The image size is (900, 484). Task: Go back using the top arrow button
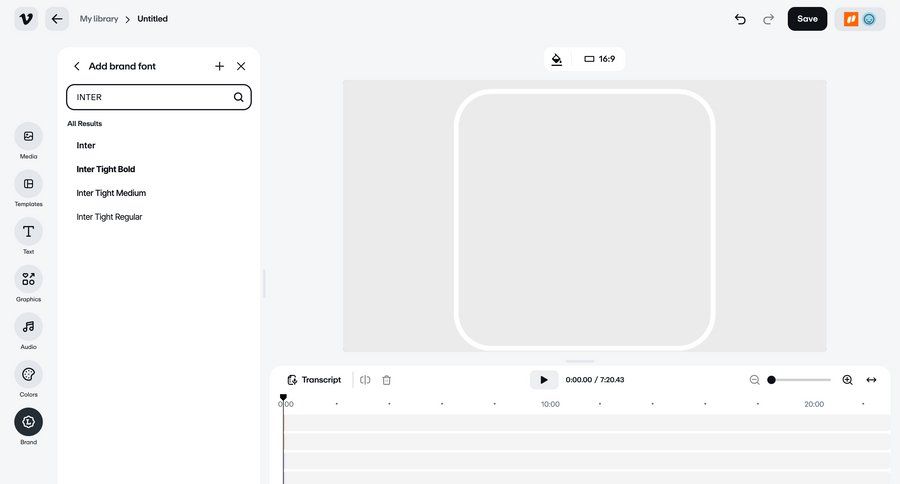pyautogui.click(x=57, y=19)
